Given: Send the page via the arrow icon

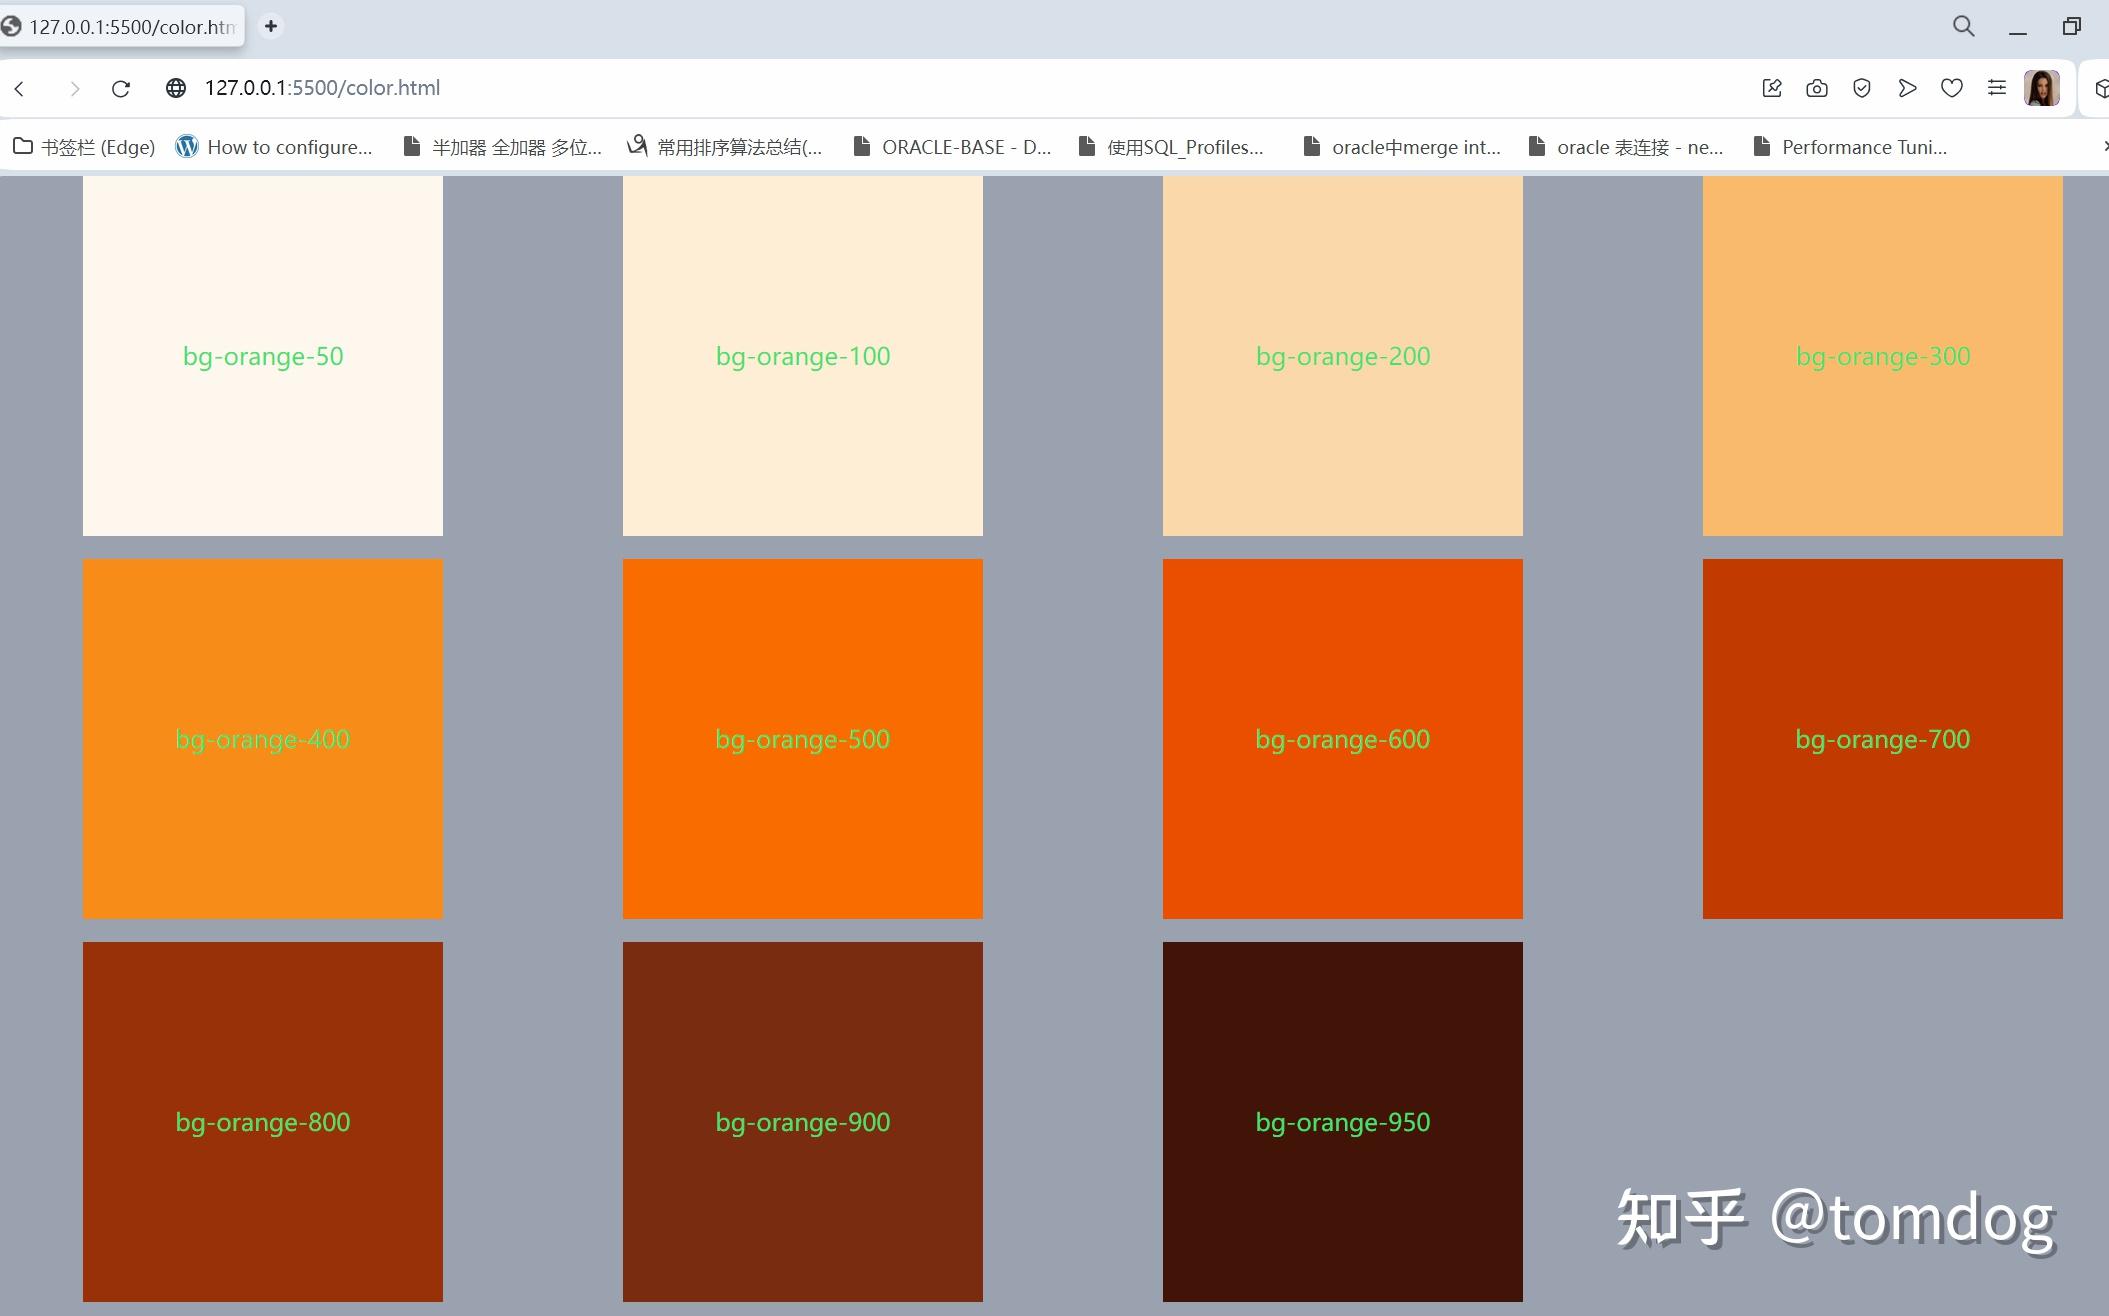Looking at the screenshot, I should 1906,88.
